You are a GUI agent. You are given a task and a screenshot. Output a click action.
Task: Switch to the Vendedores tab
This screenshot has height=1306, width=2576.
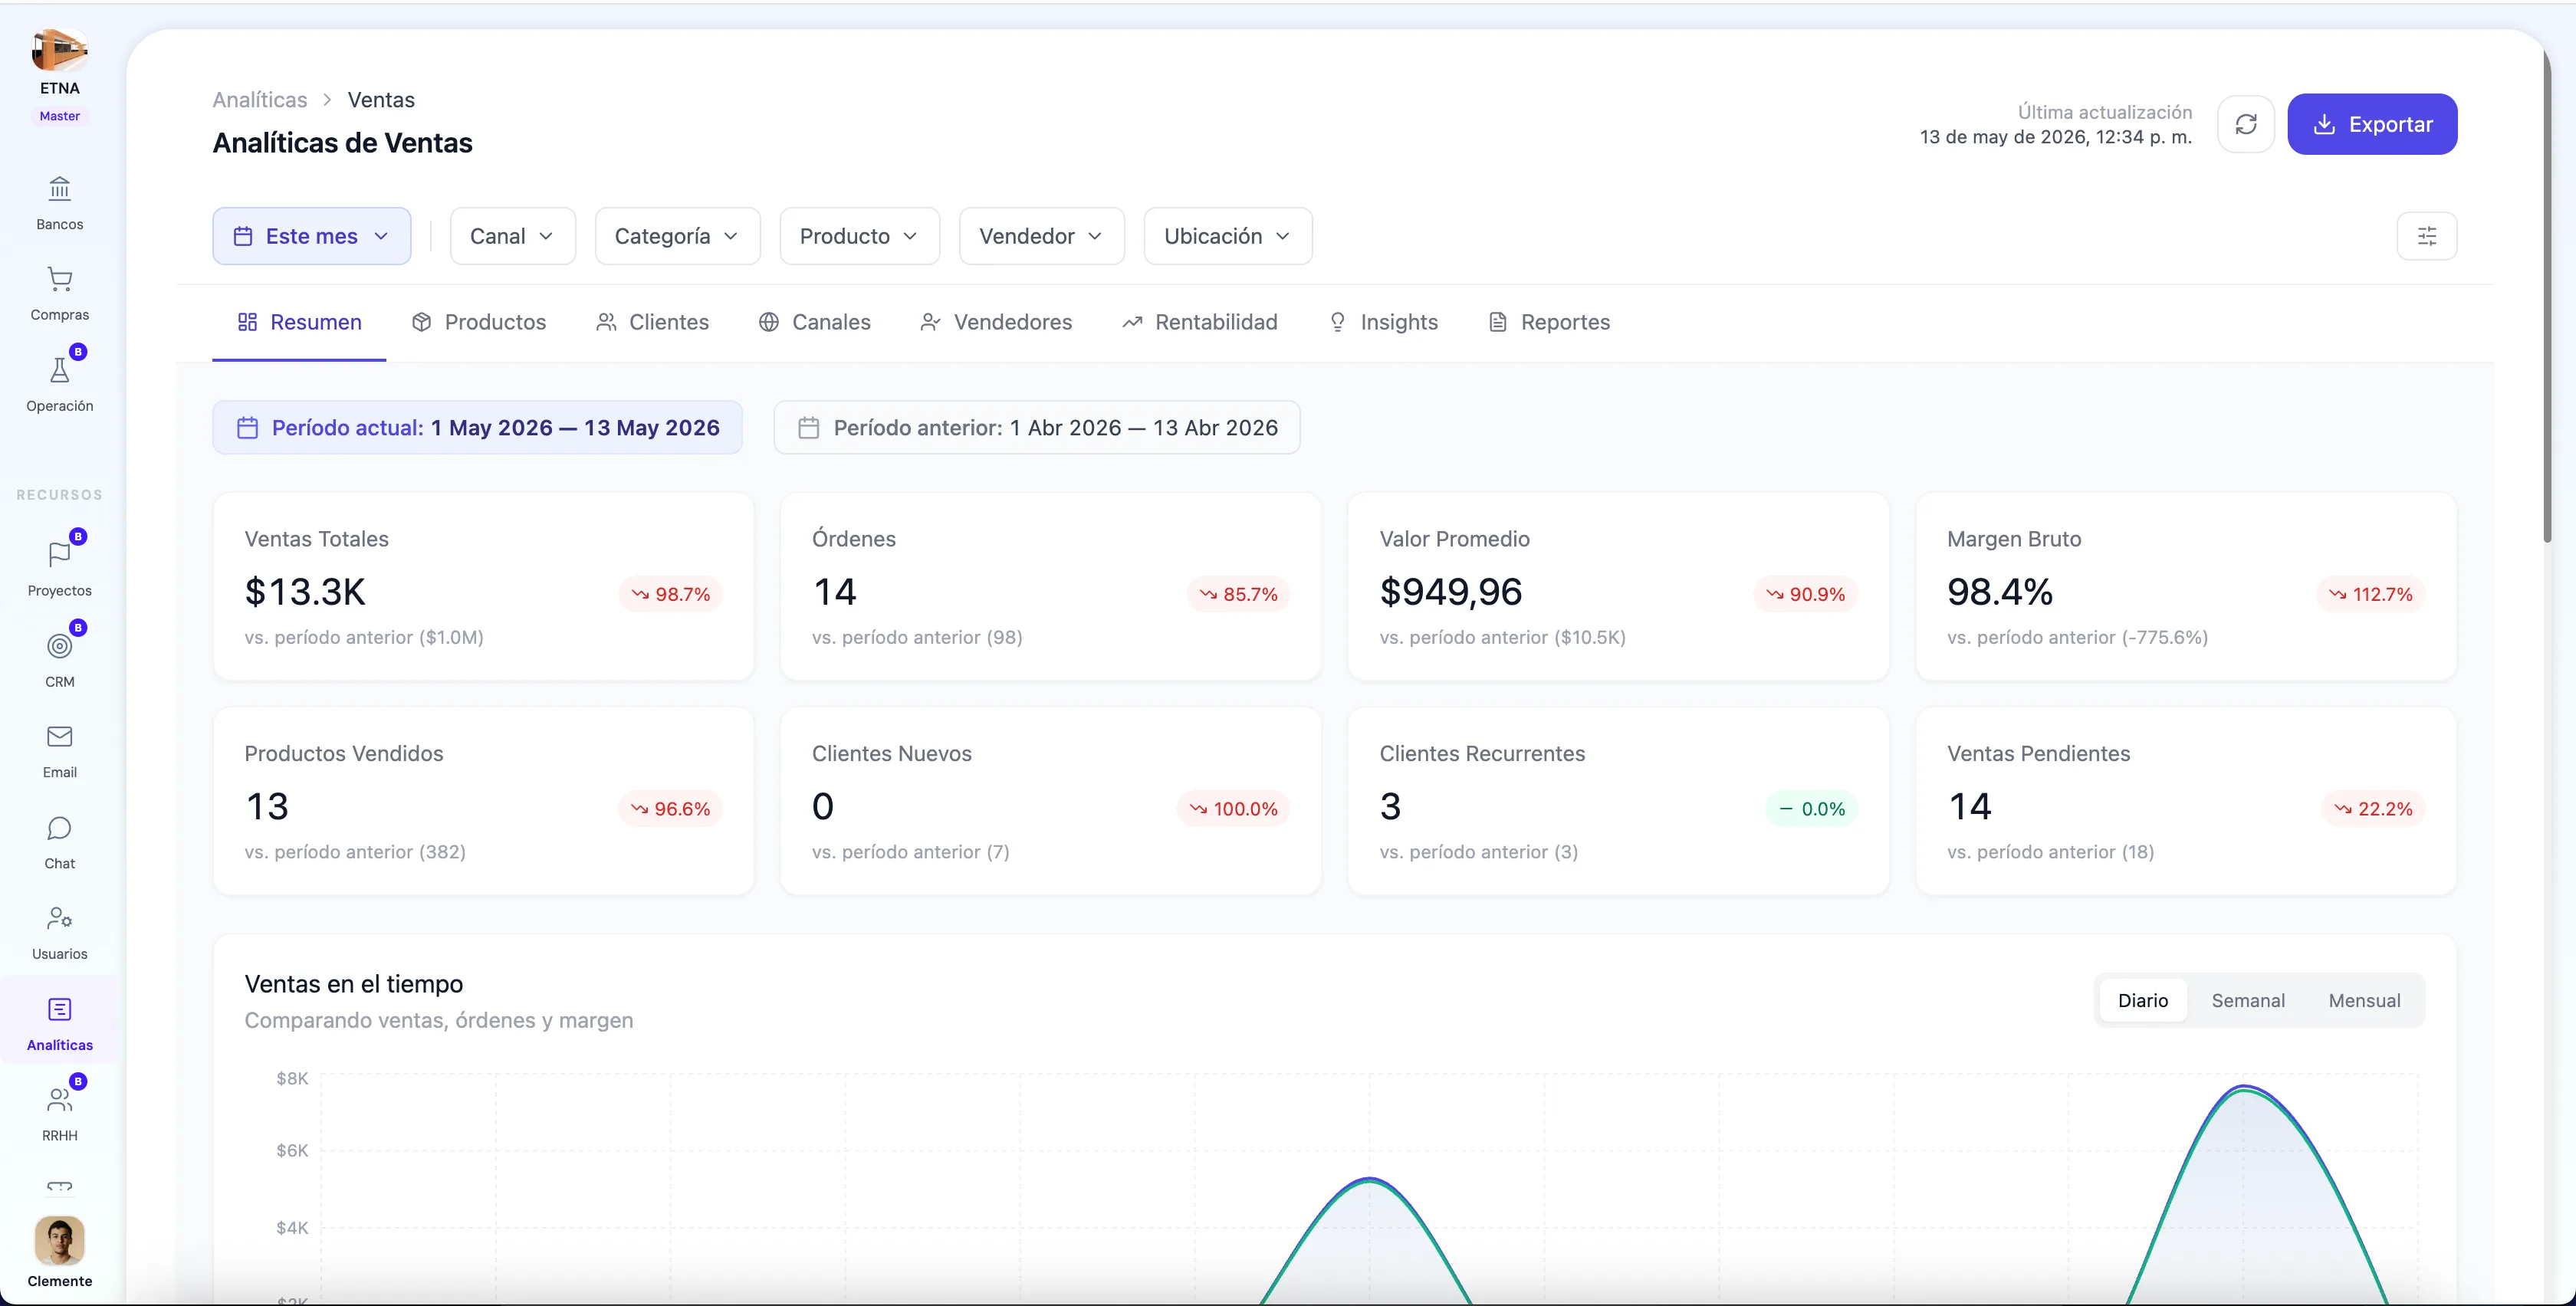click(996, 322)
